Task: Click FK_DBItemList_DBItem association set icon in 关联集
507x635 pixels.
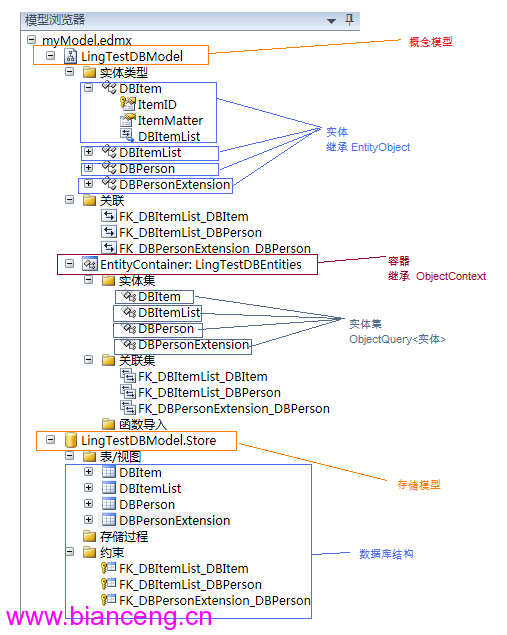Action: [x=128, y=376]
